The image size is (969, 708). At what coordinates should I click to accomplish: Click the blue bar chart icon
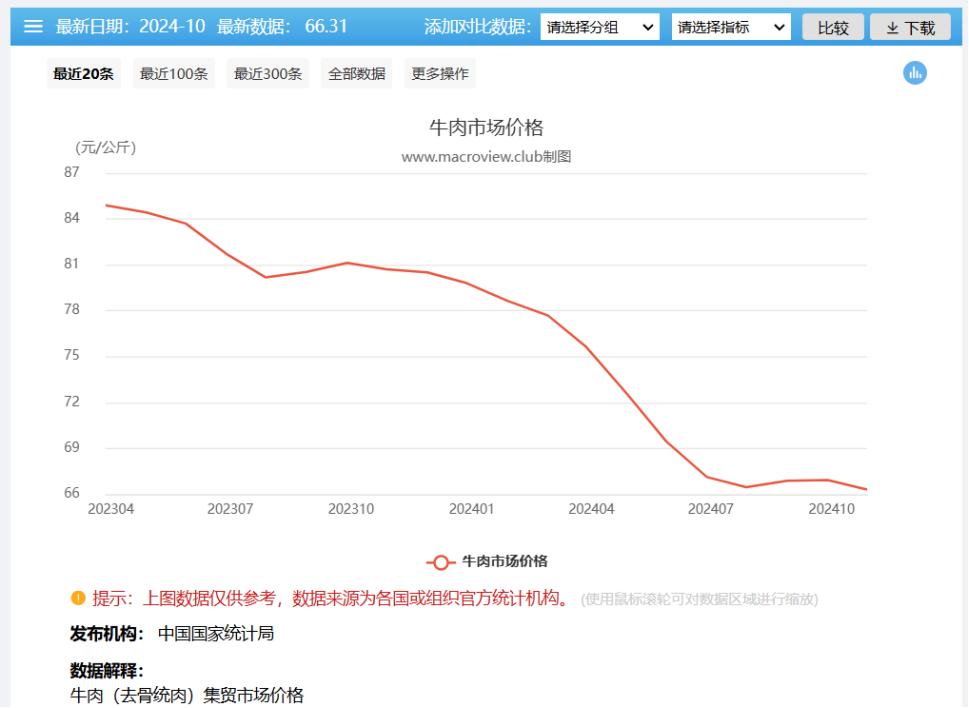click(x=914, y=73)
